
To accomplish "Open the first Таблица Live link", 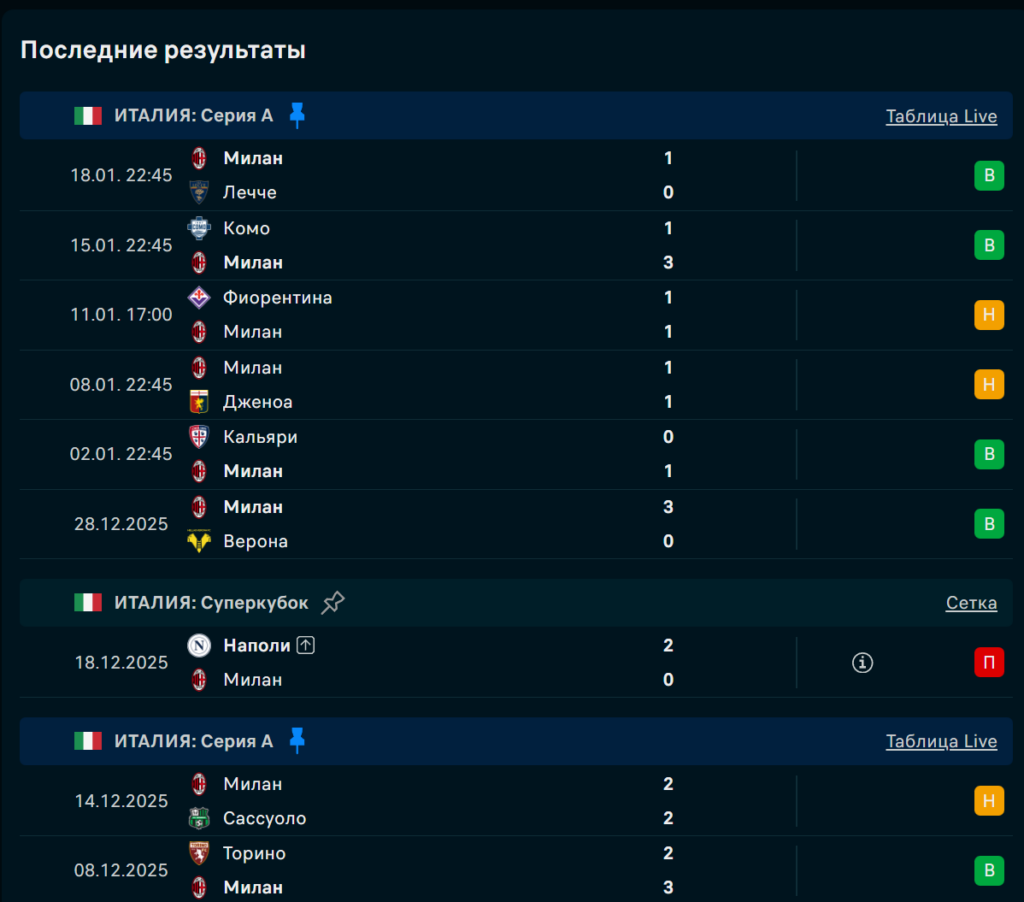I will (x=941, y=116).
